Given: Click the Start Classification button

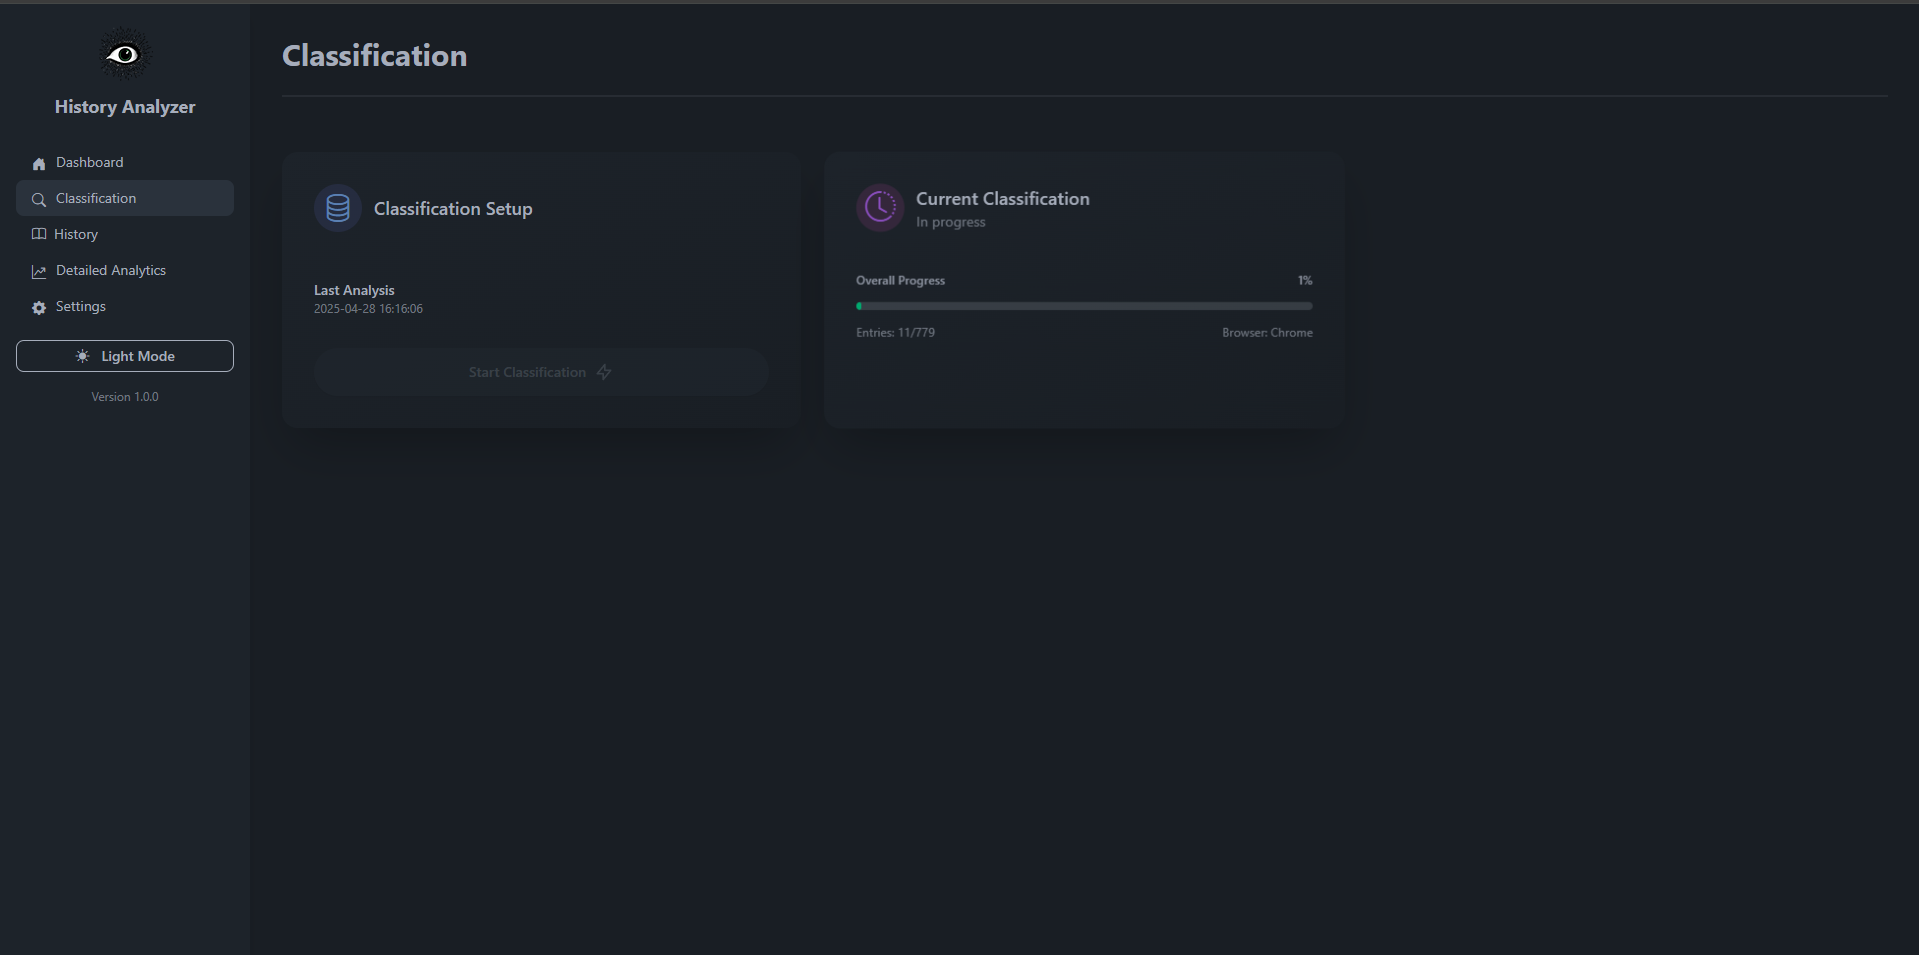Looking at the screenshot, I should 541,372.
